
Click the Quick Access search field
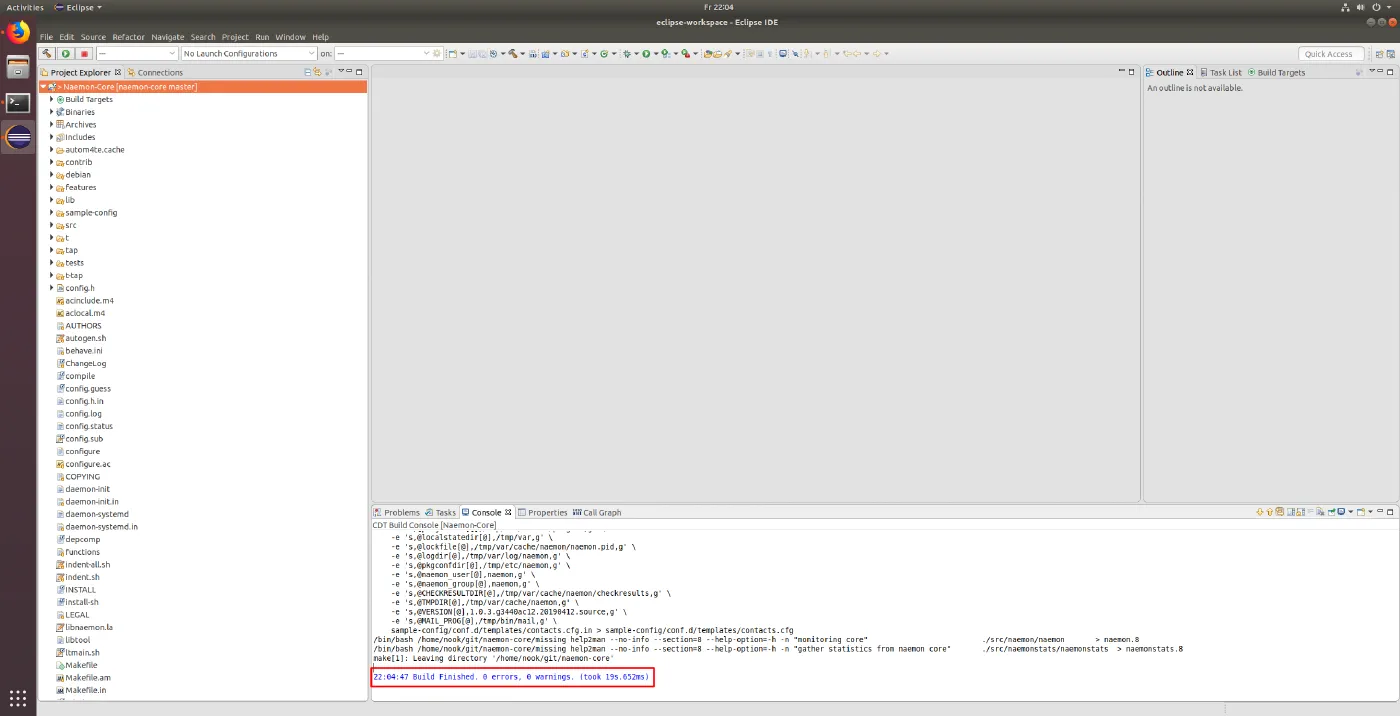[x=1331, y=54]
